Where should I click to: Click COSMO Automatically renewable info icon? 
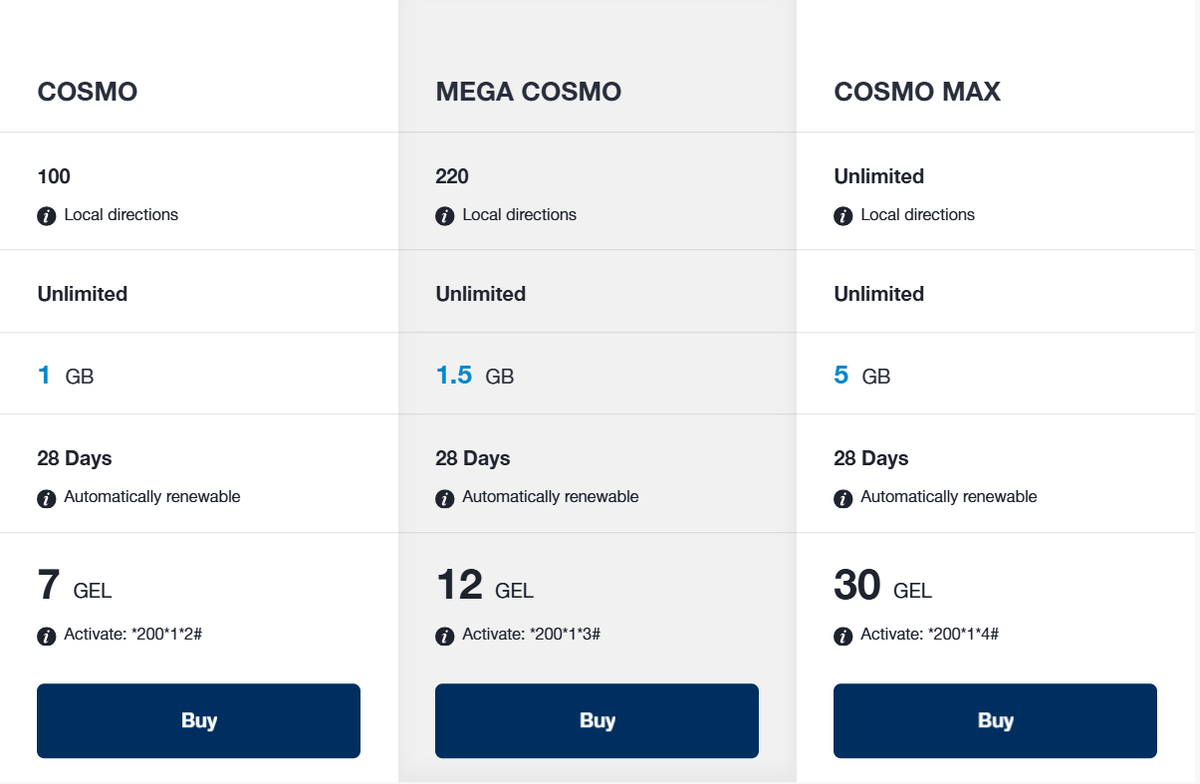point(46,498)
